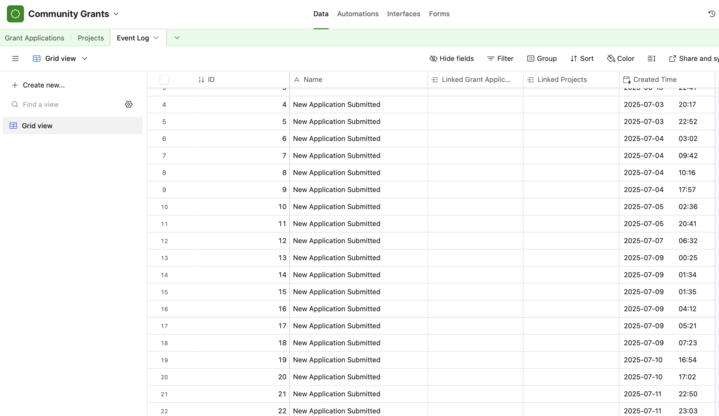Click time 16:54 in row 19
This screenshot has width=719, height=416.
coord(687,360)
